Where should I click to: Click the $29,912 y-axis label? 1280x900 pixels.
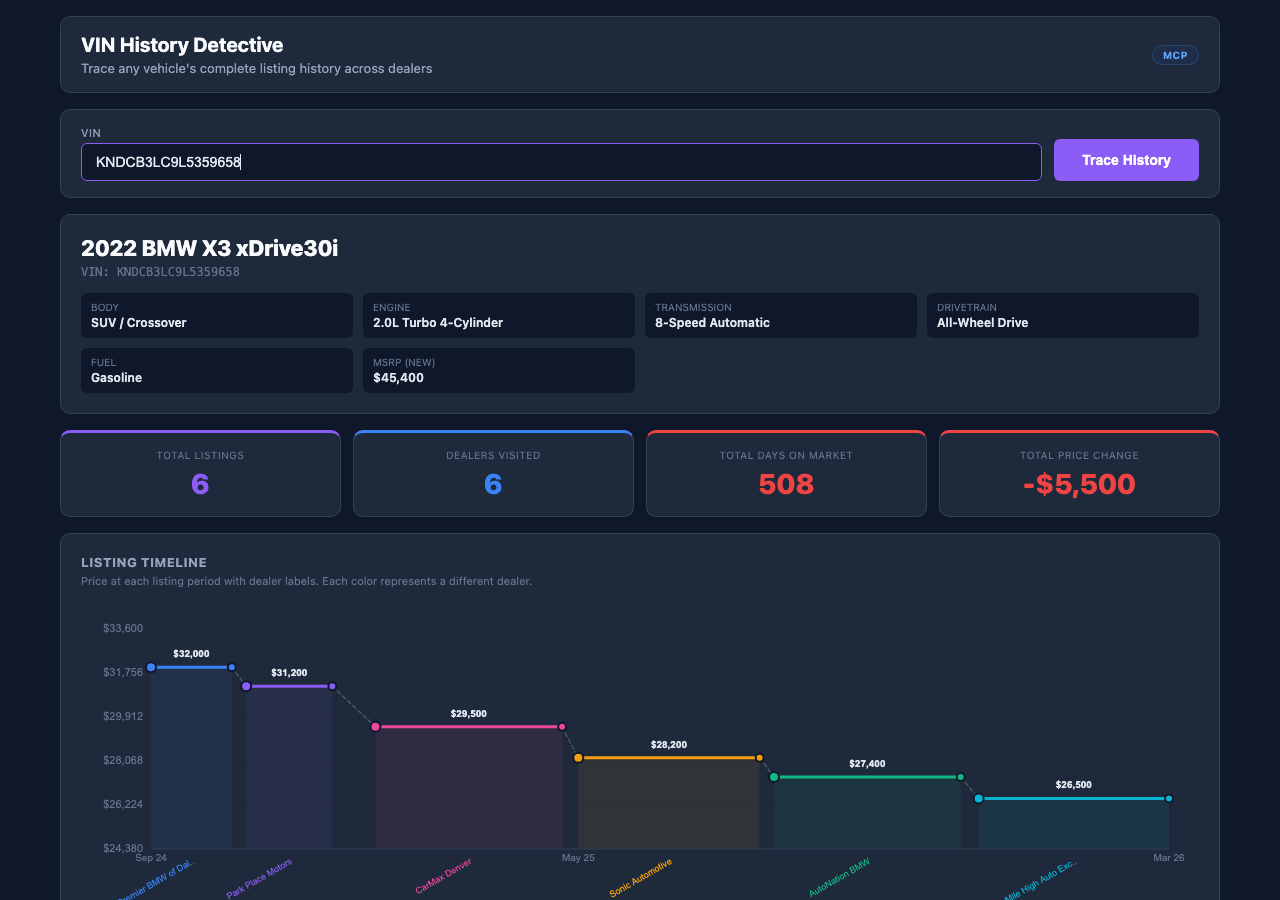(x=123, y=716)
